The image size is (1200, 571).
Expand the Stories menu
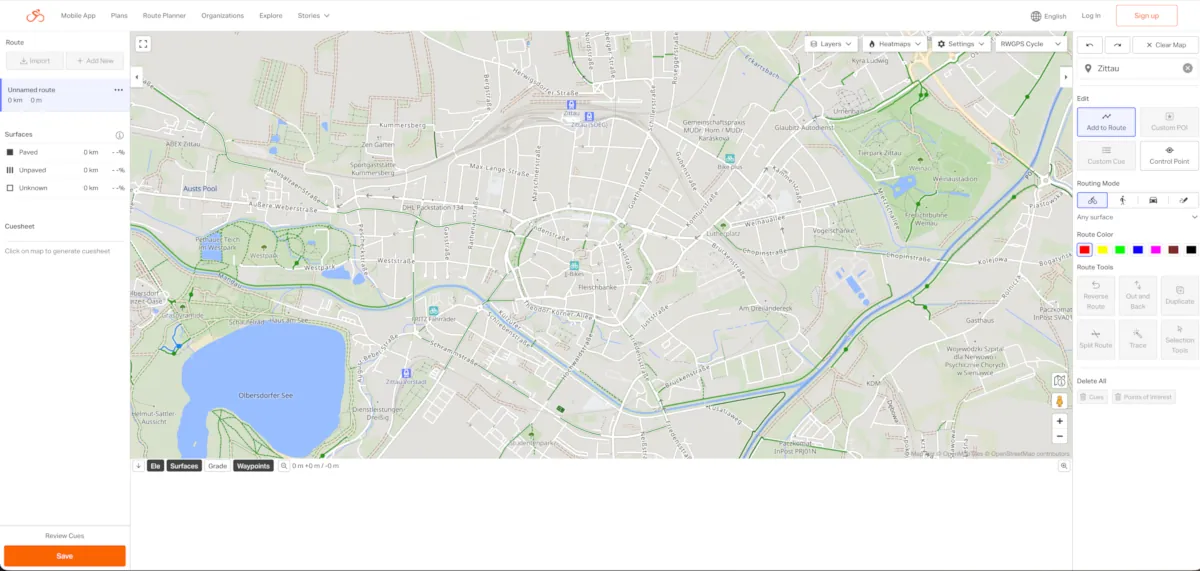[x=313, y=16]
